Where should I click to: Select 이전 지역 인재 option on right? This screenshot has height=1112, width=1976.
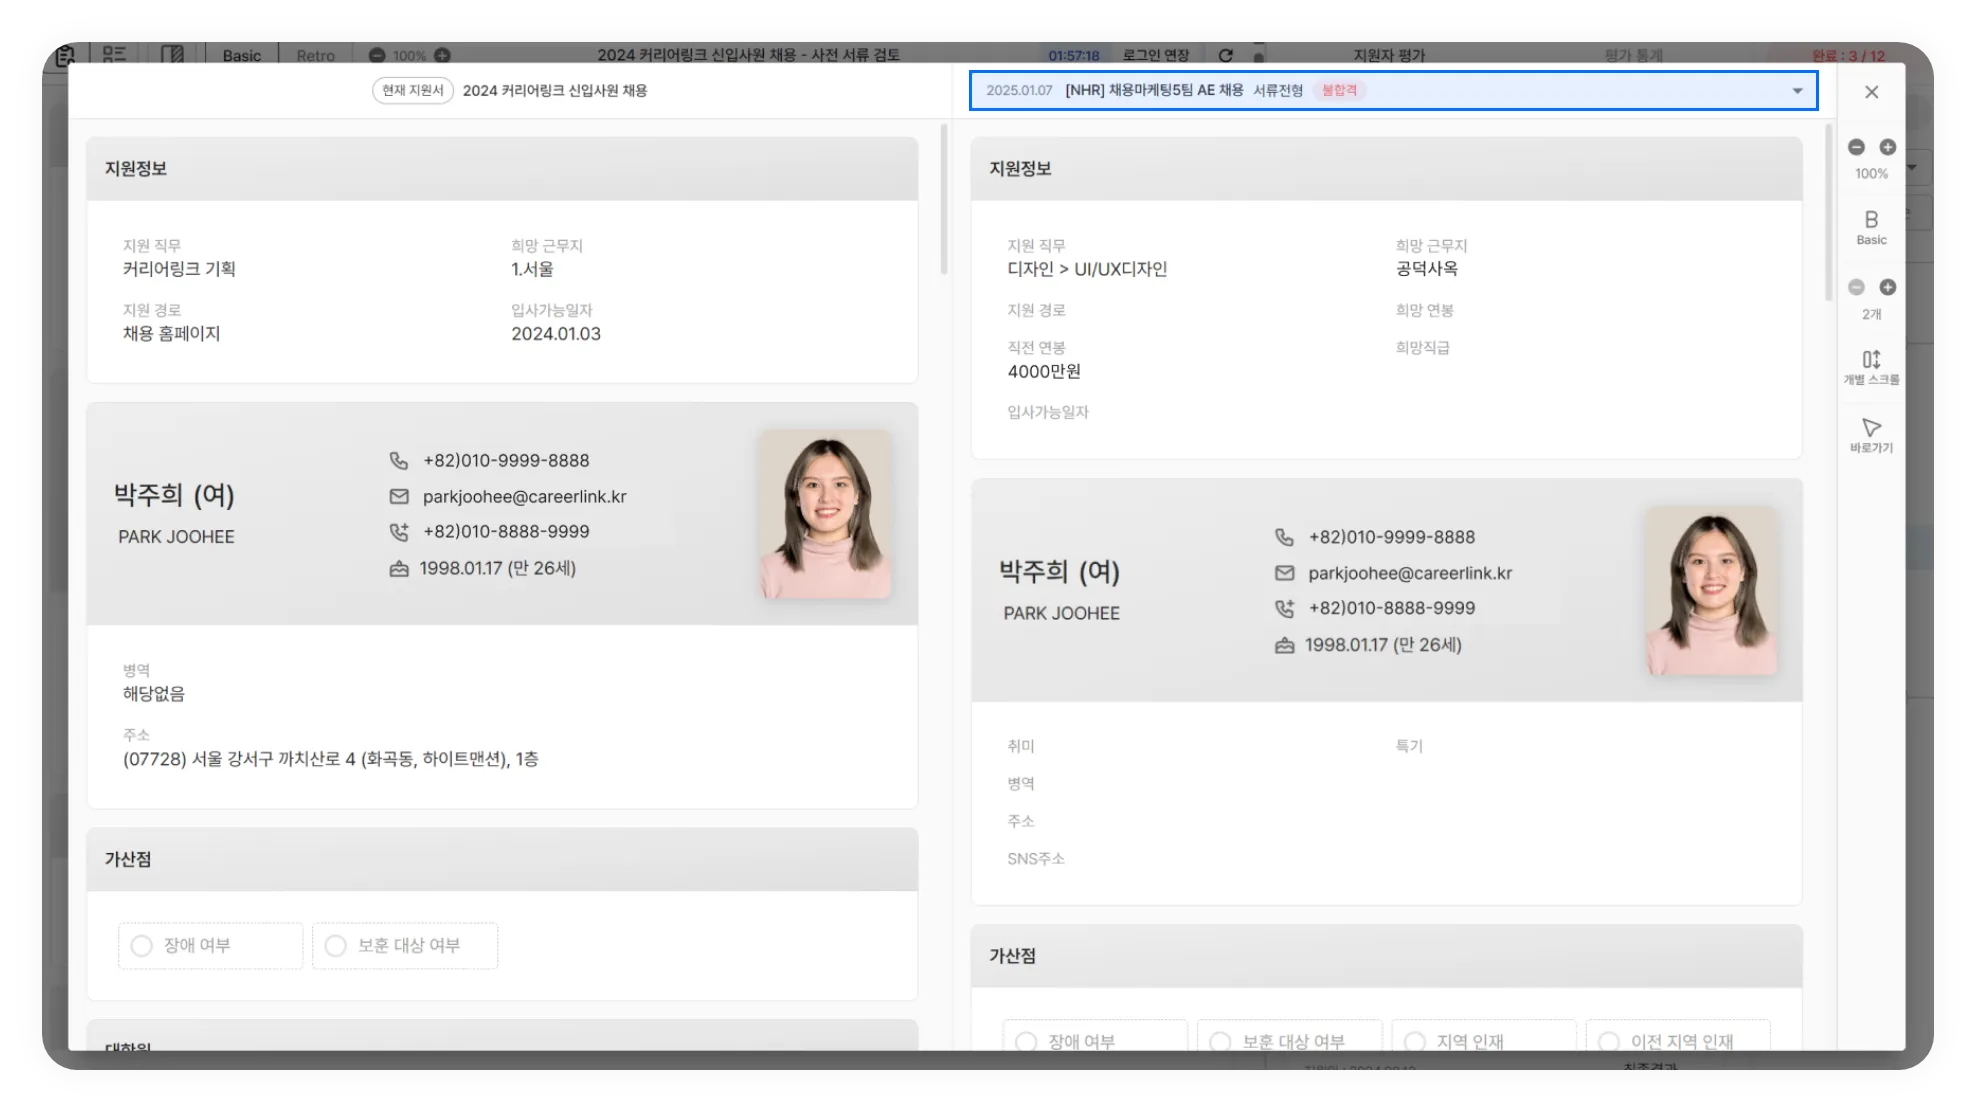pyautogui.click(x=1609, y=1041)
